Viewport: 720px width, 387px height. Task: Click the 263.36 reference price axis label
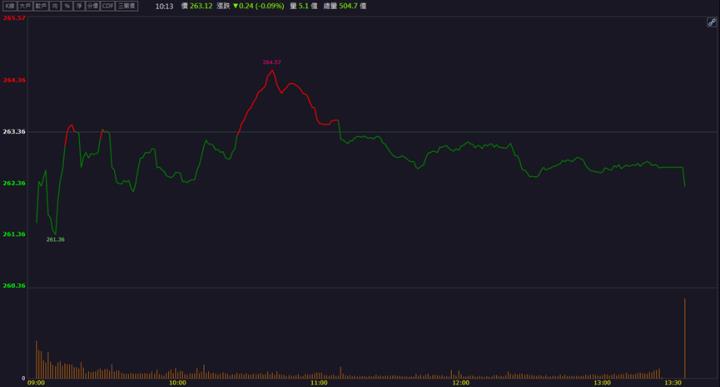[x=14, y=131]
